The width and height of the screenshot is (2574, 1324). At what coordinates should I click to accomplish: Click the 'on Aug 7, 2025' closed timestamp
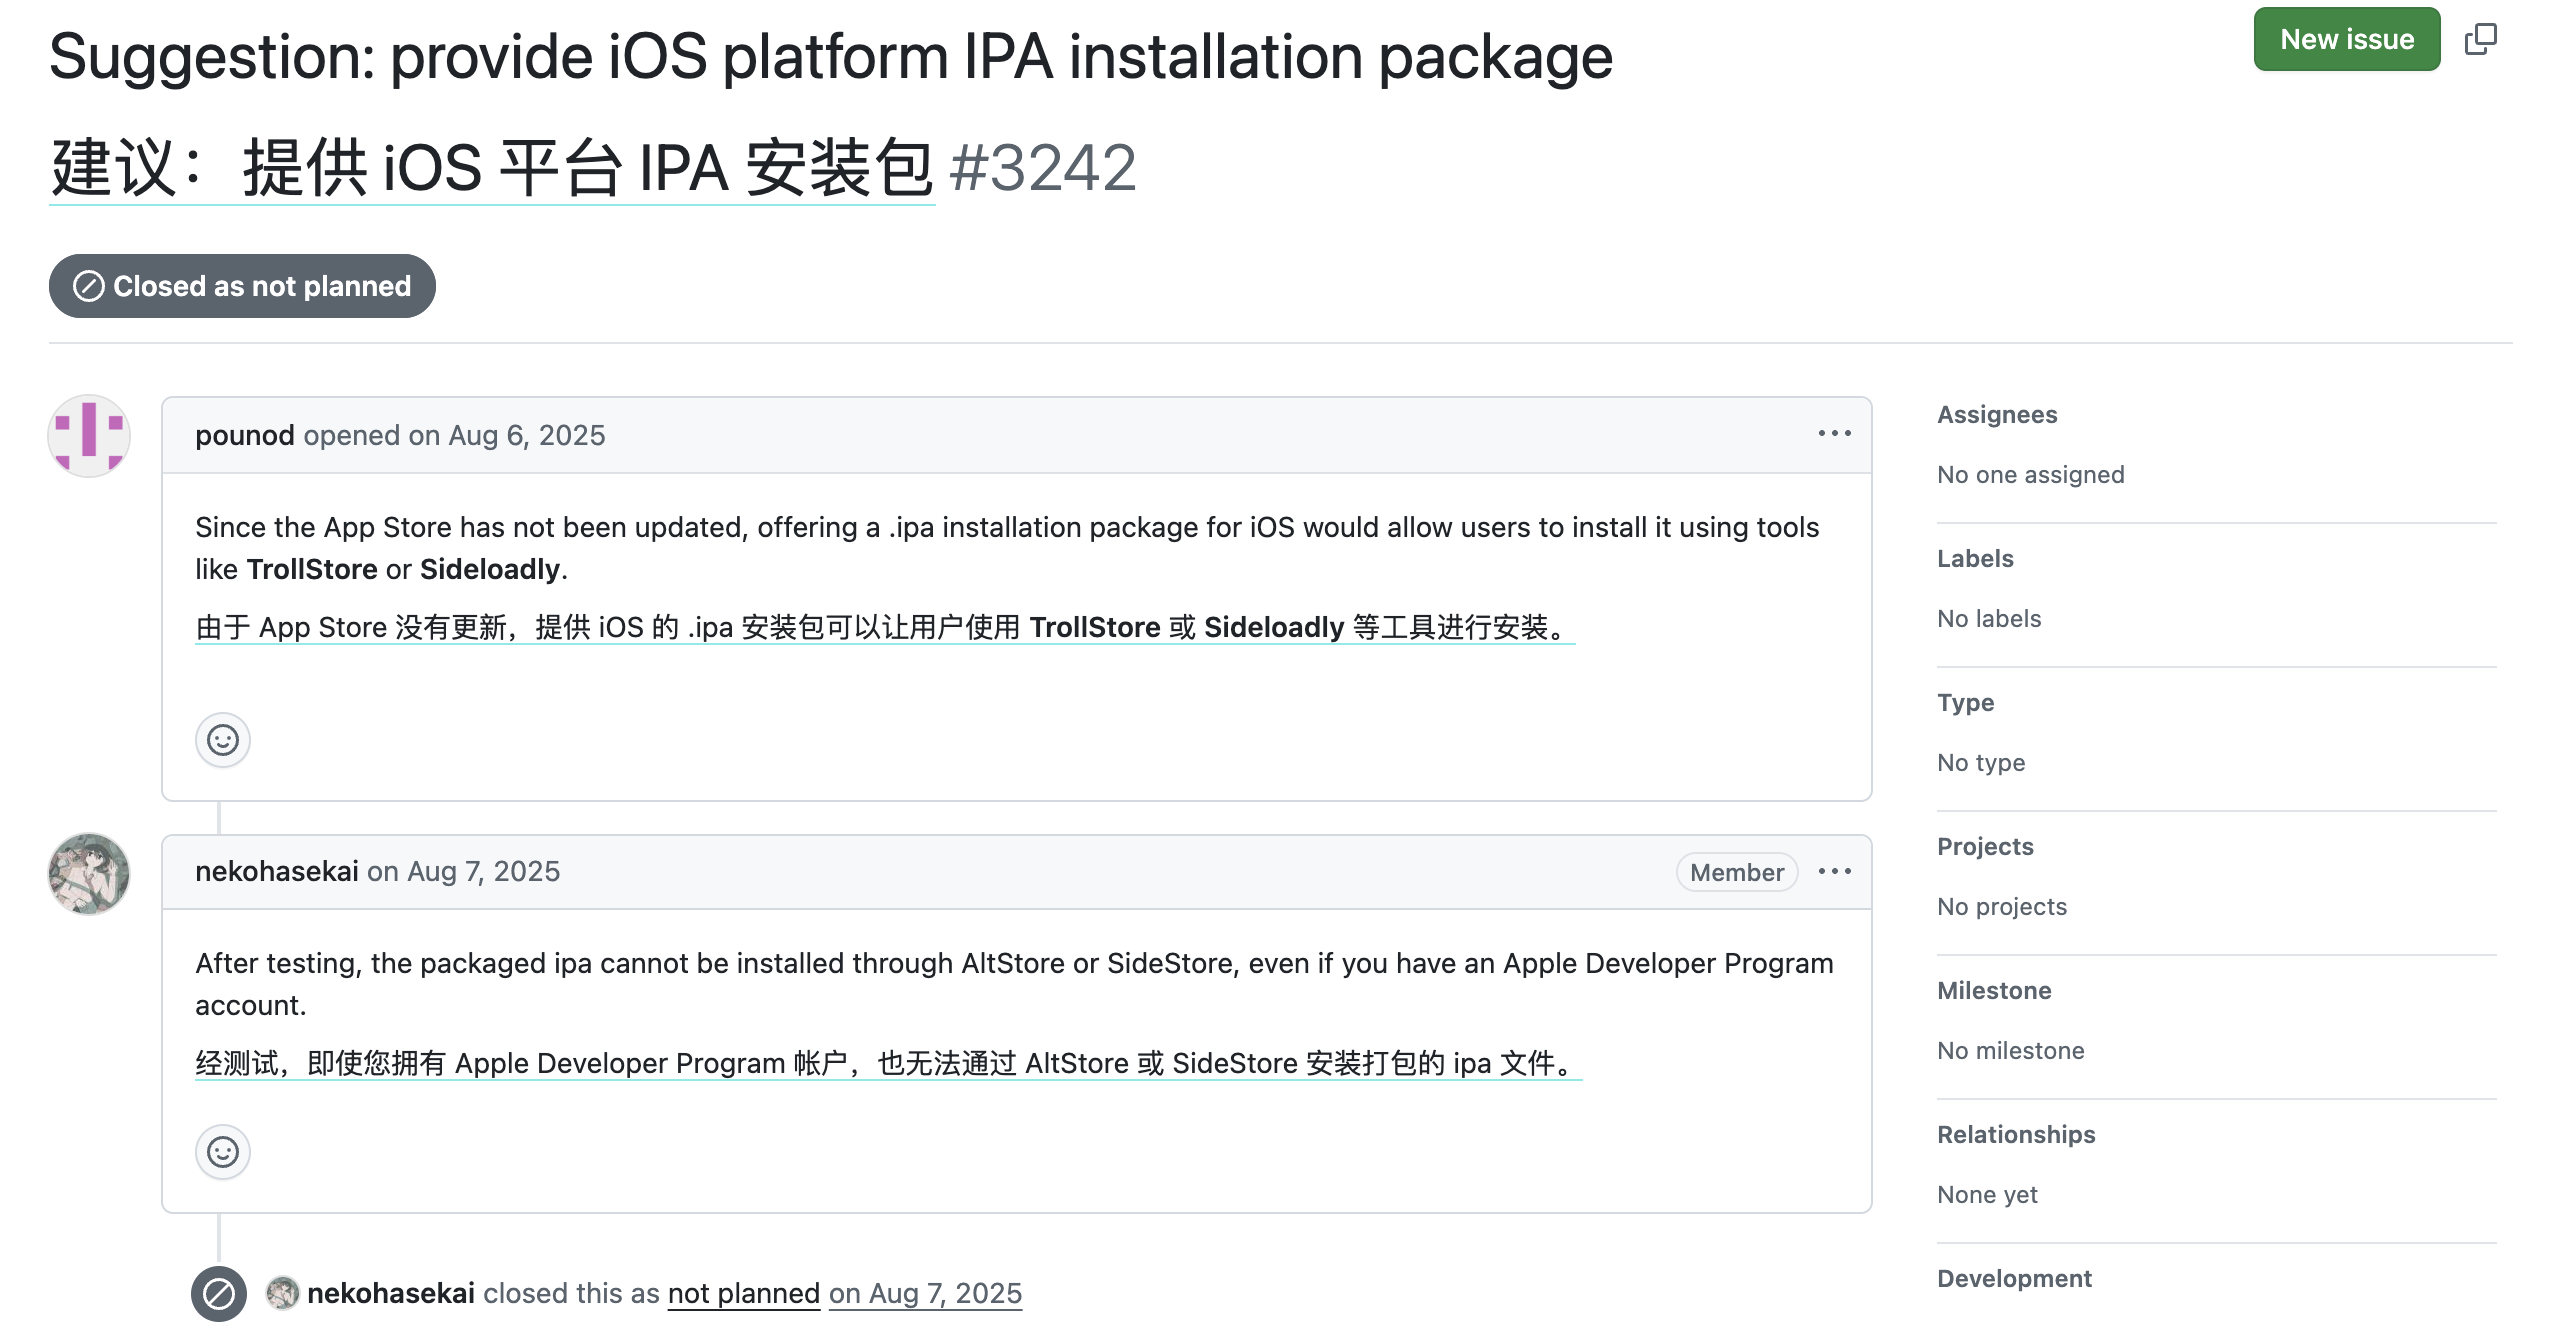[x=925, y=1293]
